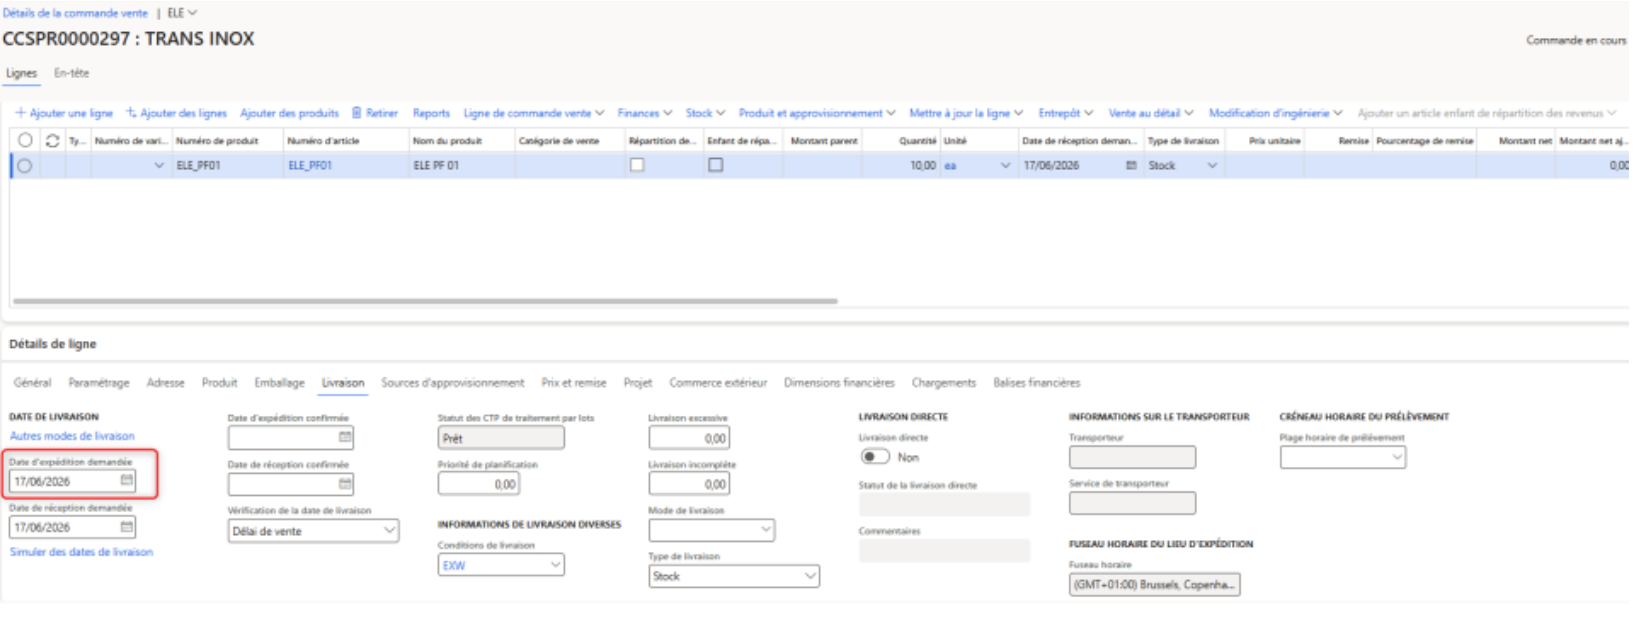This screenshot has width=1640, height=642.
Task: Open the ELE company selector dropdown
Action: pos(182,13)
